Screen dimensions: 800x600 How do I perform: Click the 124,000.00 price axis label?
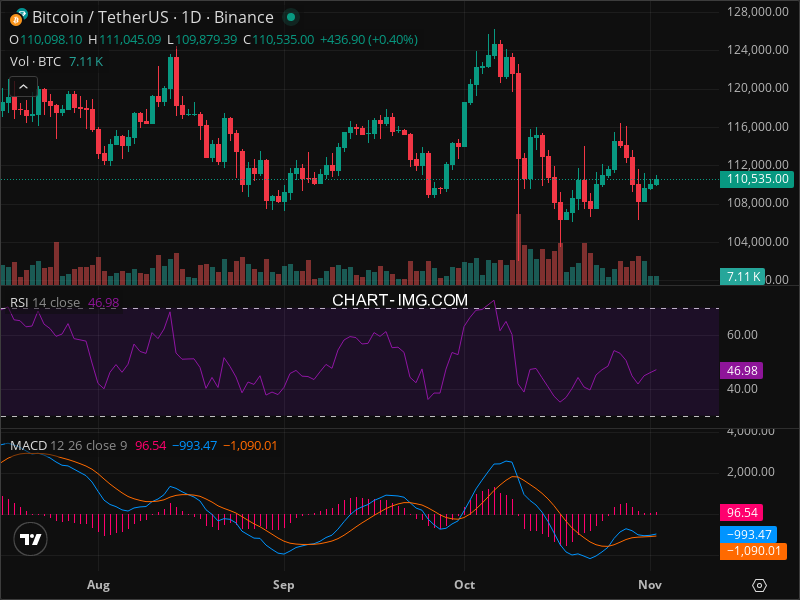click(x=756, y=50)
